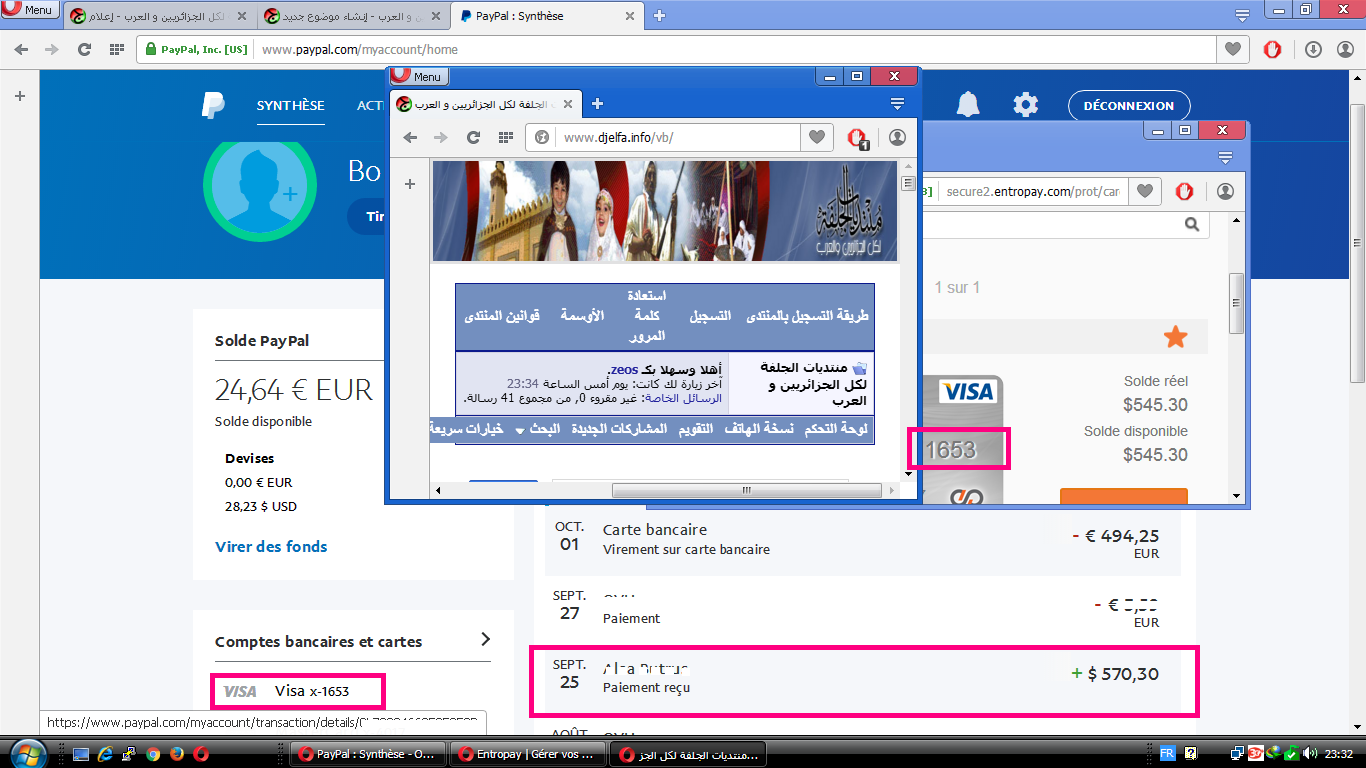Open the Opera Menu in the djelfa.info window

(418, 76)
